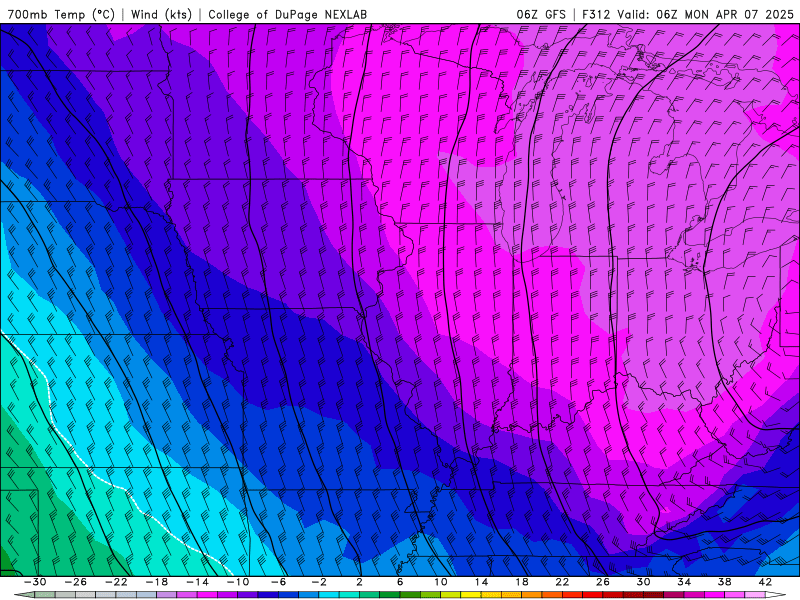This screenshot has width=800, height=600.
Task: Select the -2 temperature scale value
Action: point(319,582)
